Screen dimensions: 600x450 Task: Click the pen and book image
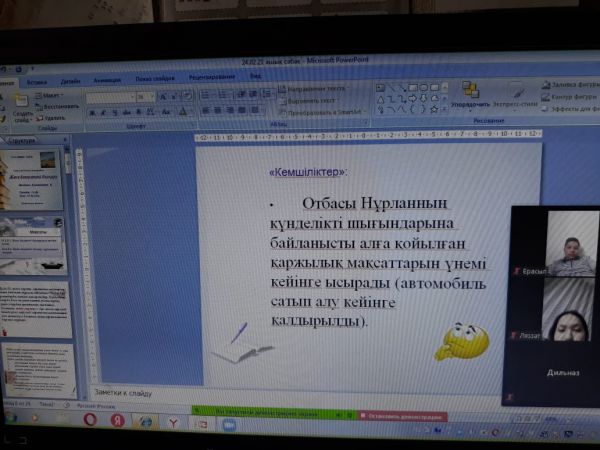point(243,344)
